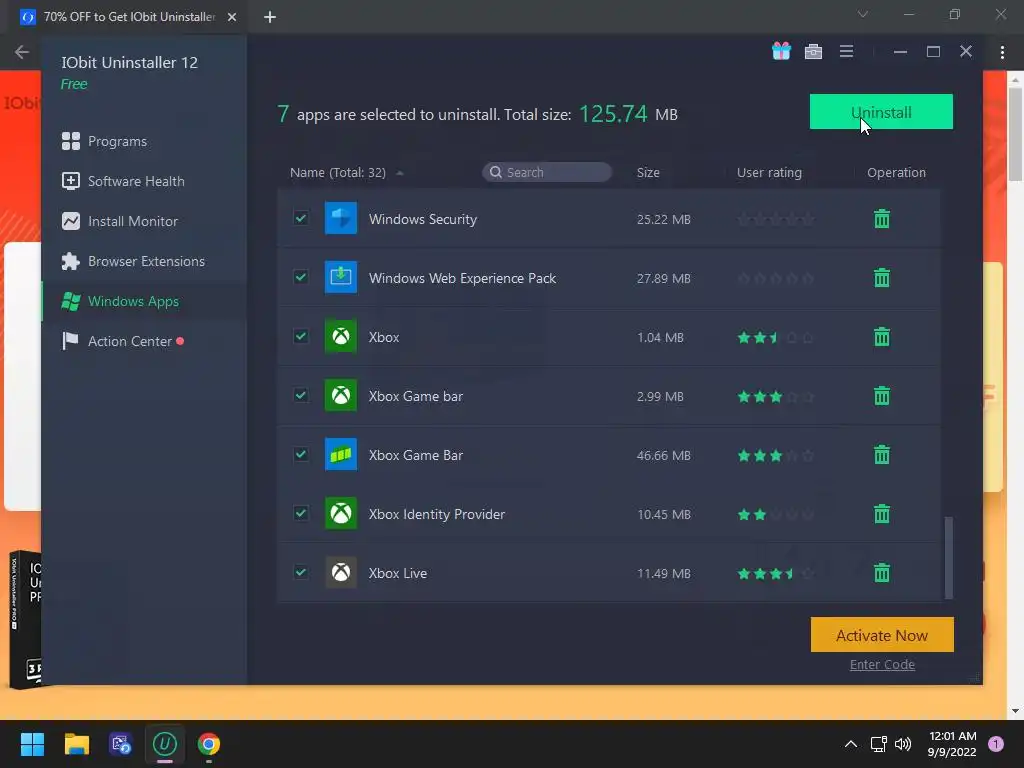
Task: Click the volume speaker tray icon
Action: pyautogui.click(x=903, y=744)
